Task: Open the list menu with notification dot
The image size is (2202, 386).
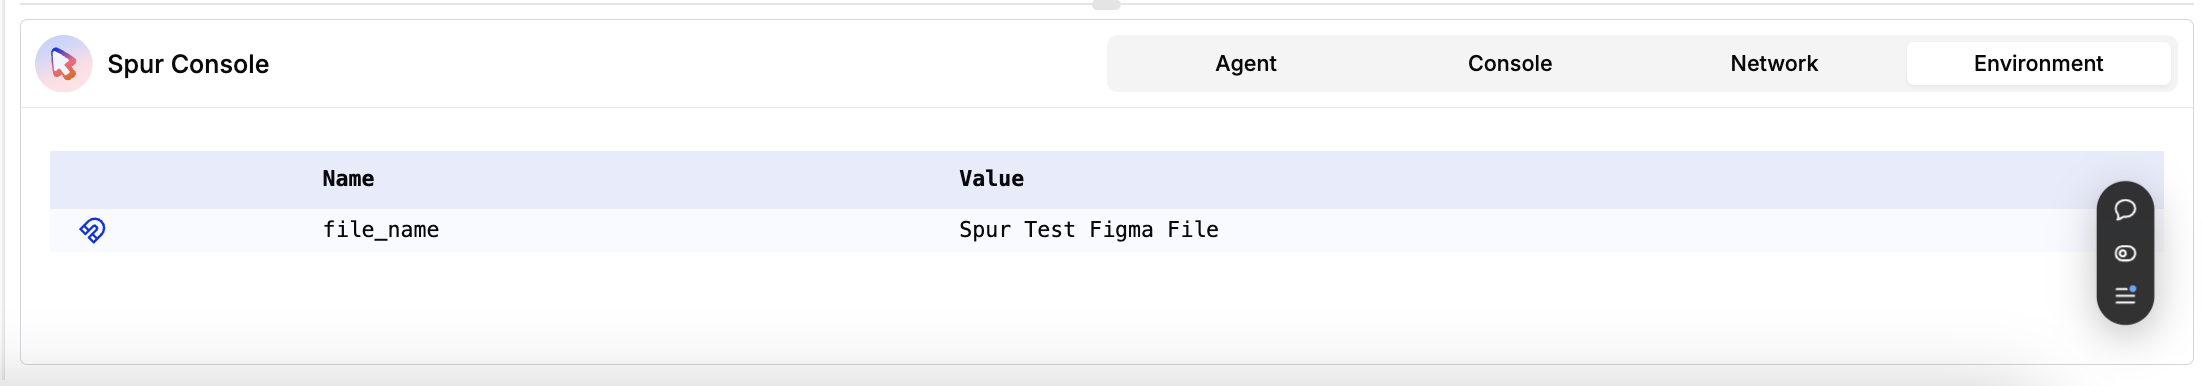Action: [2125, 295]
